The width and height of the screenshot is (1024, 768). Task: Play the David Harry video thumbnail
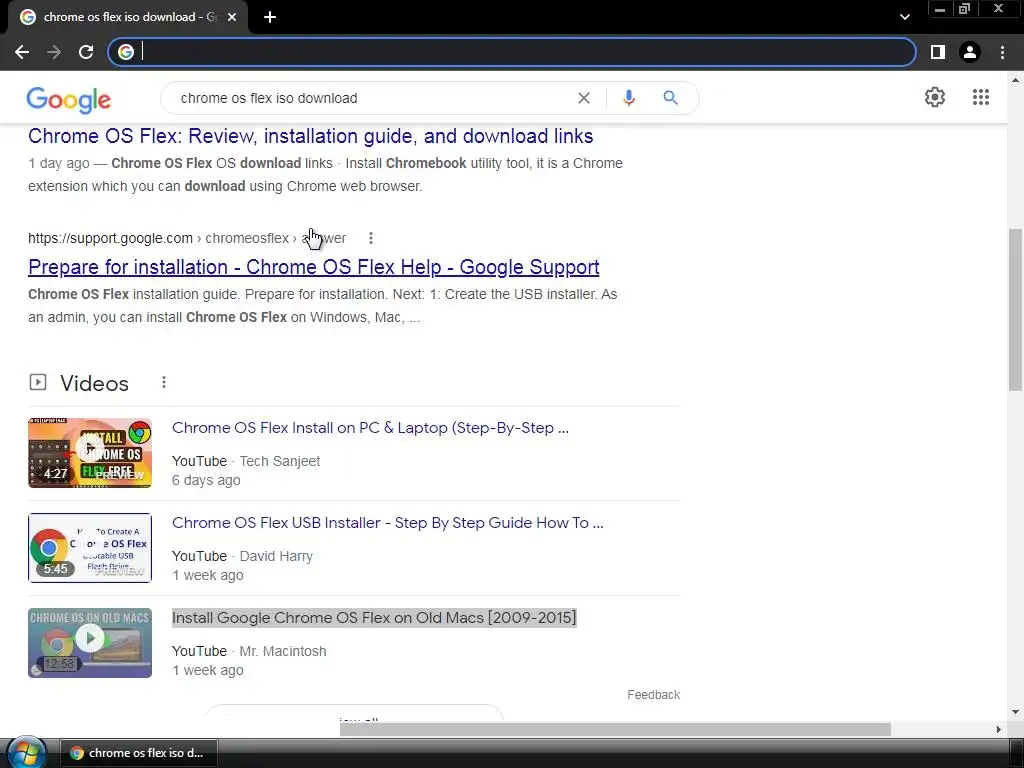90,548
